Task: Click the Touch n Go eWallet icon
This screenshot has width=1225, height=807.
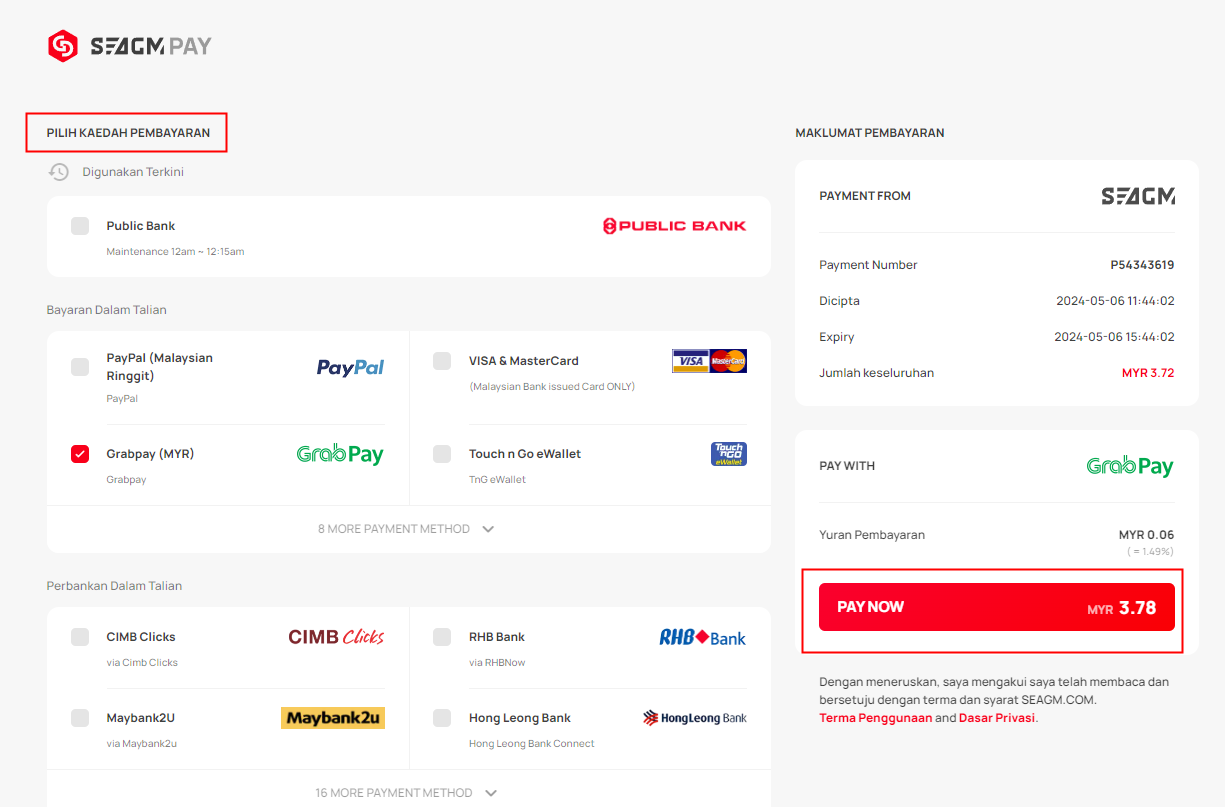Action: pyautogui.click(x=729, y=454)
